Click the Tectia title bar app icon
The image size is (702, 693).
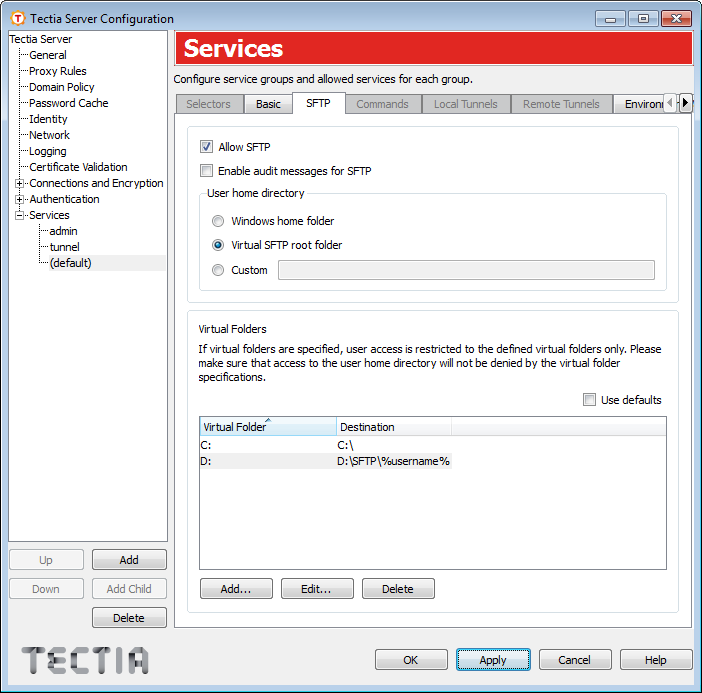17,18
